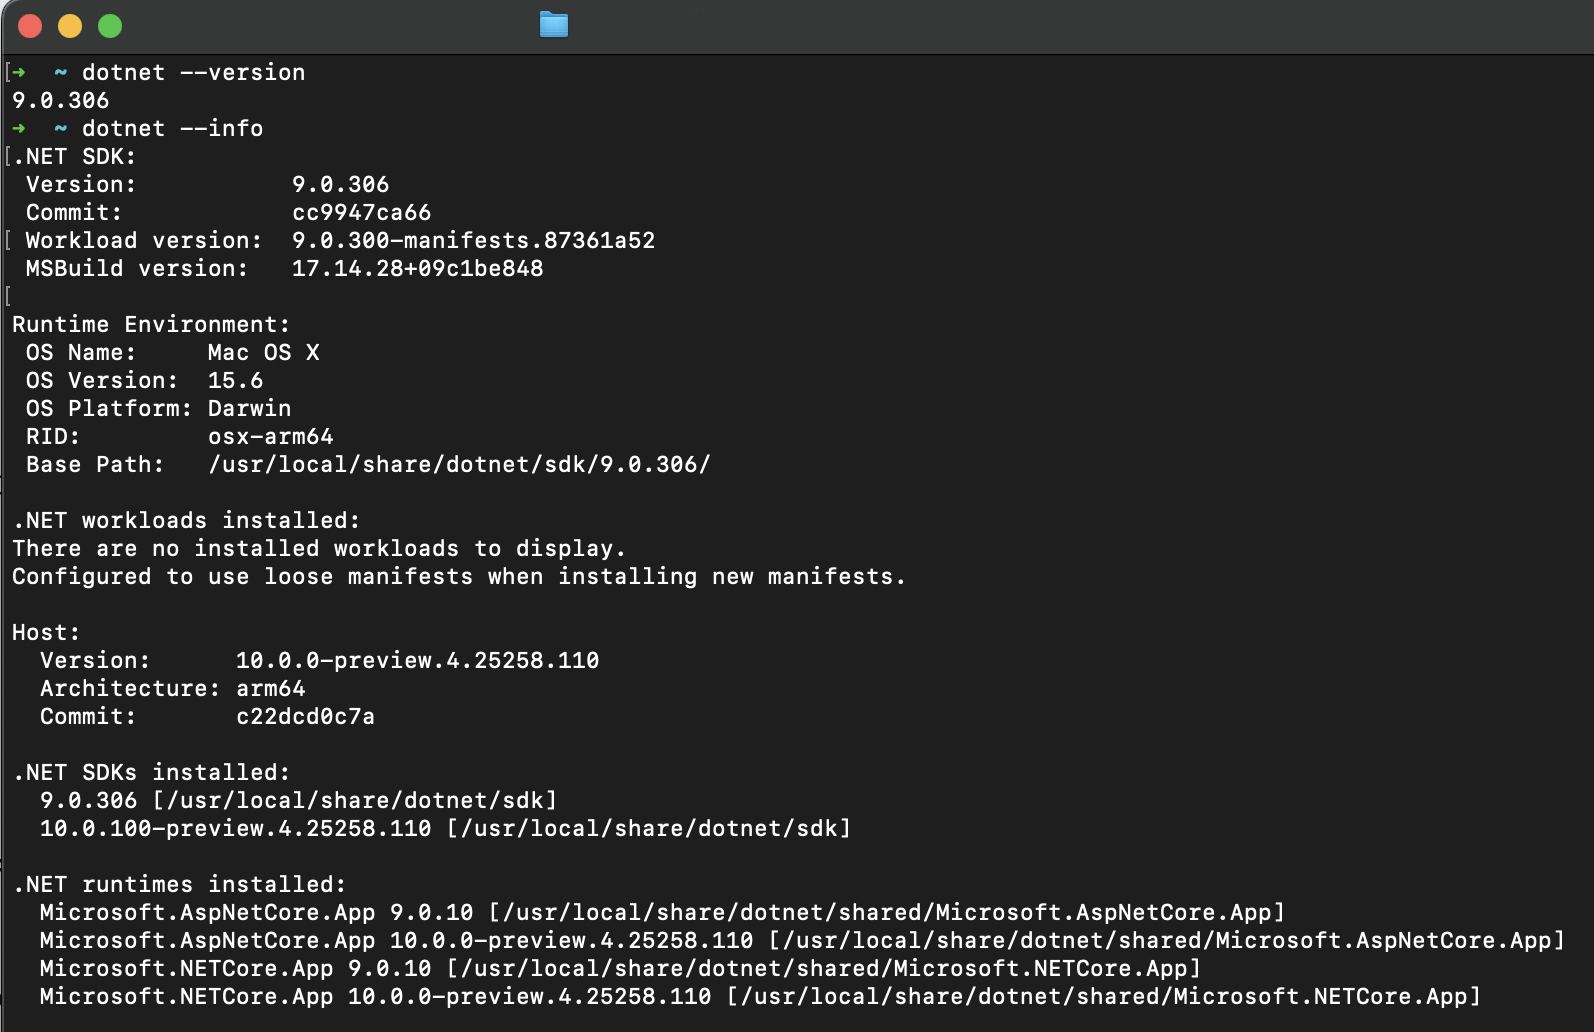Click the dotnet --info command text
Viewport: 1594px width, 1032px height.
click(172, 128)
